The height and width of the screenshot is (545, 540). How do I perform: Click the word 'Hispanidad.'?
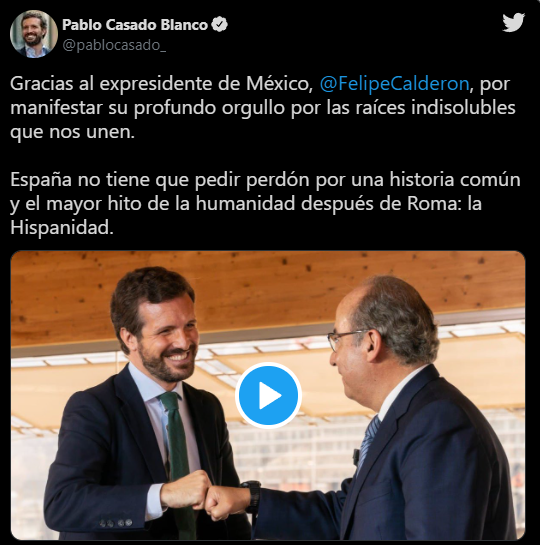(62, 228)
